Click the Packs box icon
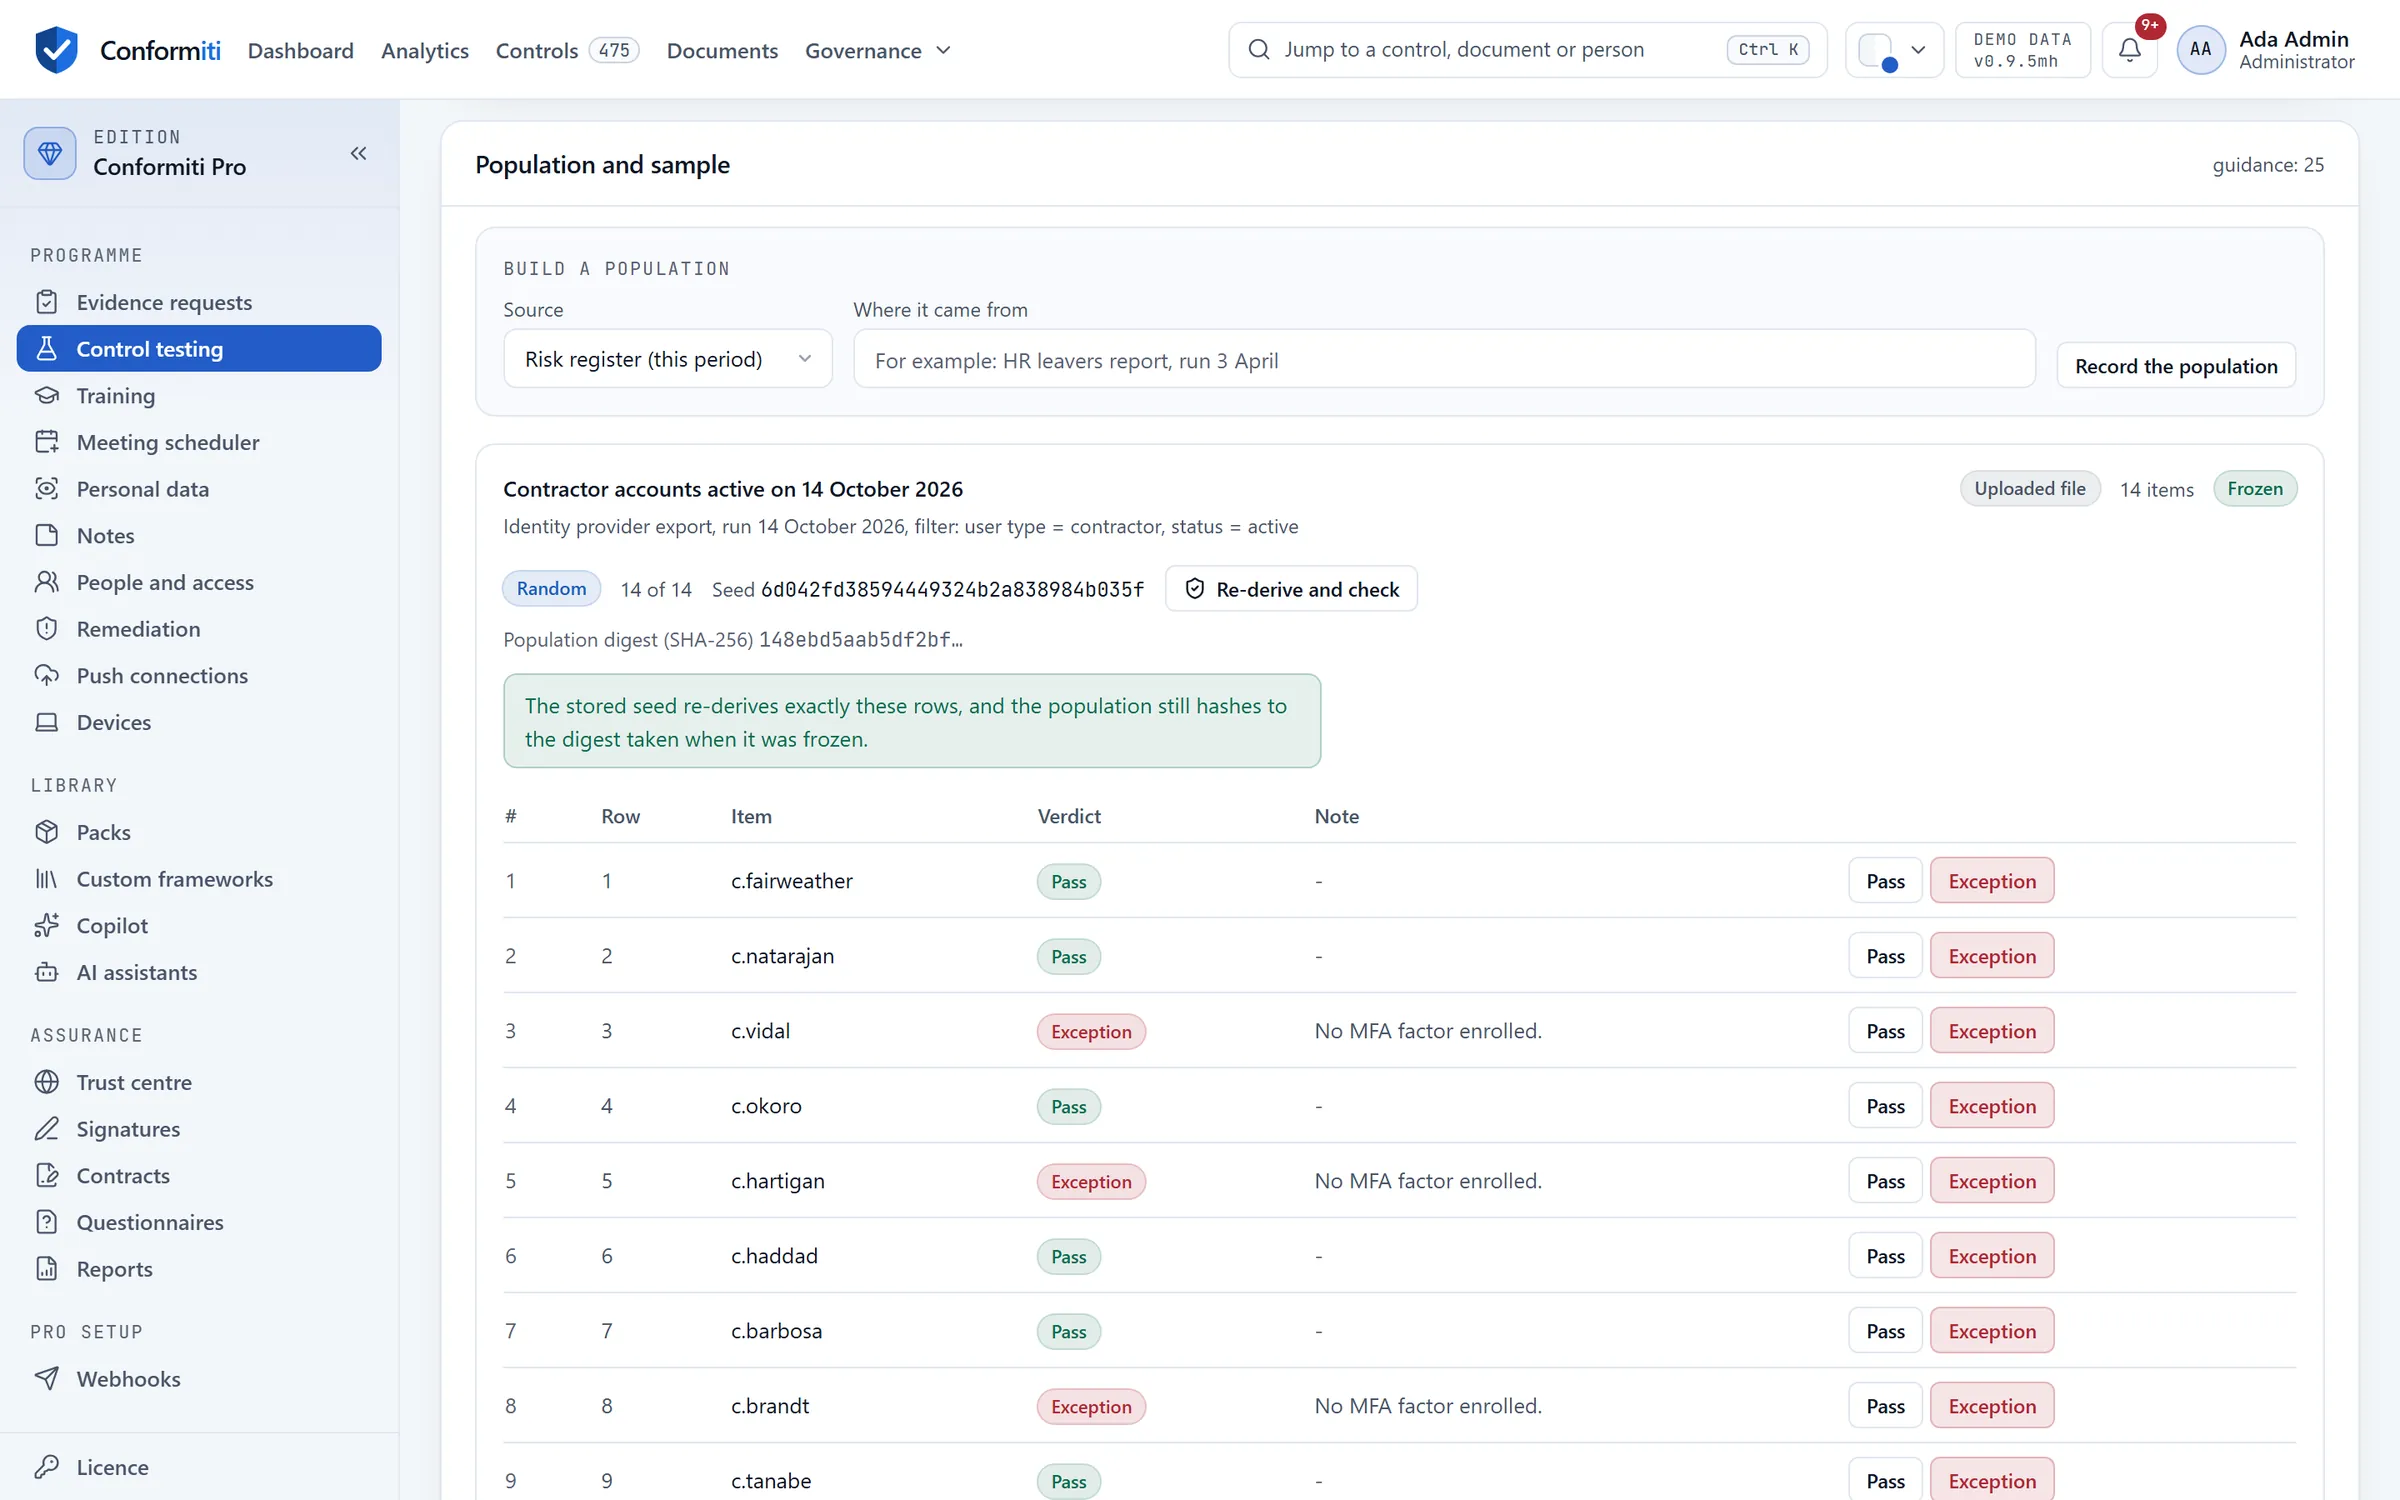 click(47, 832)
